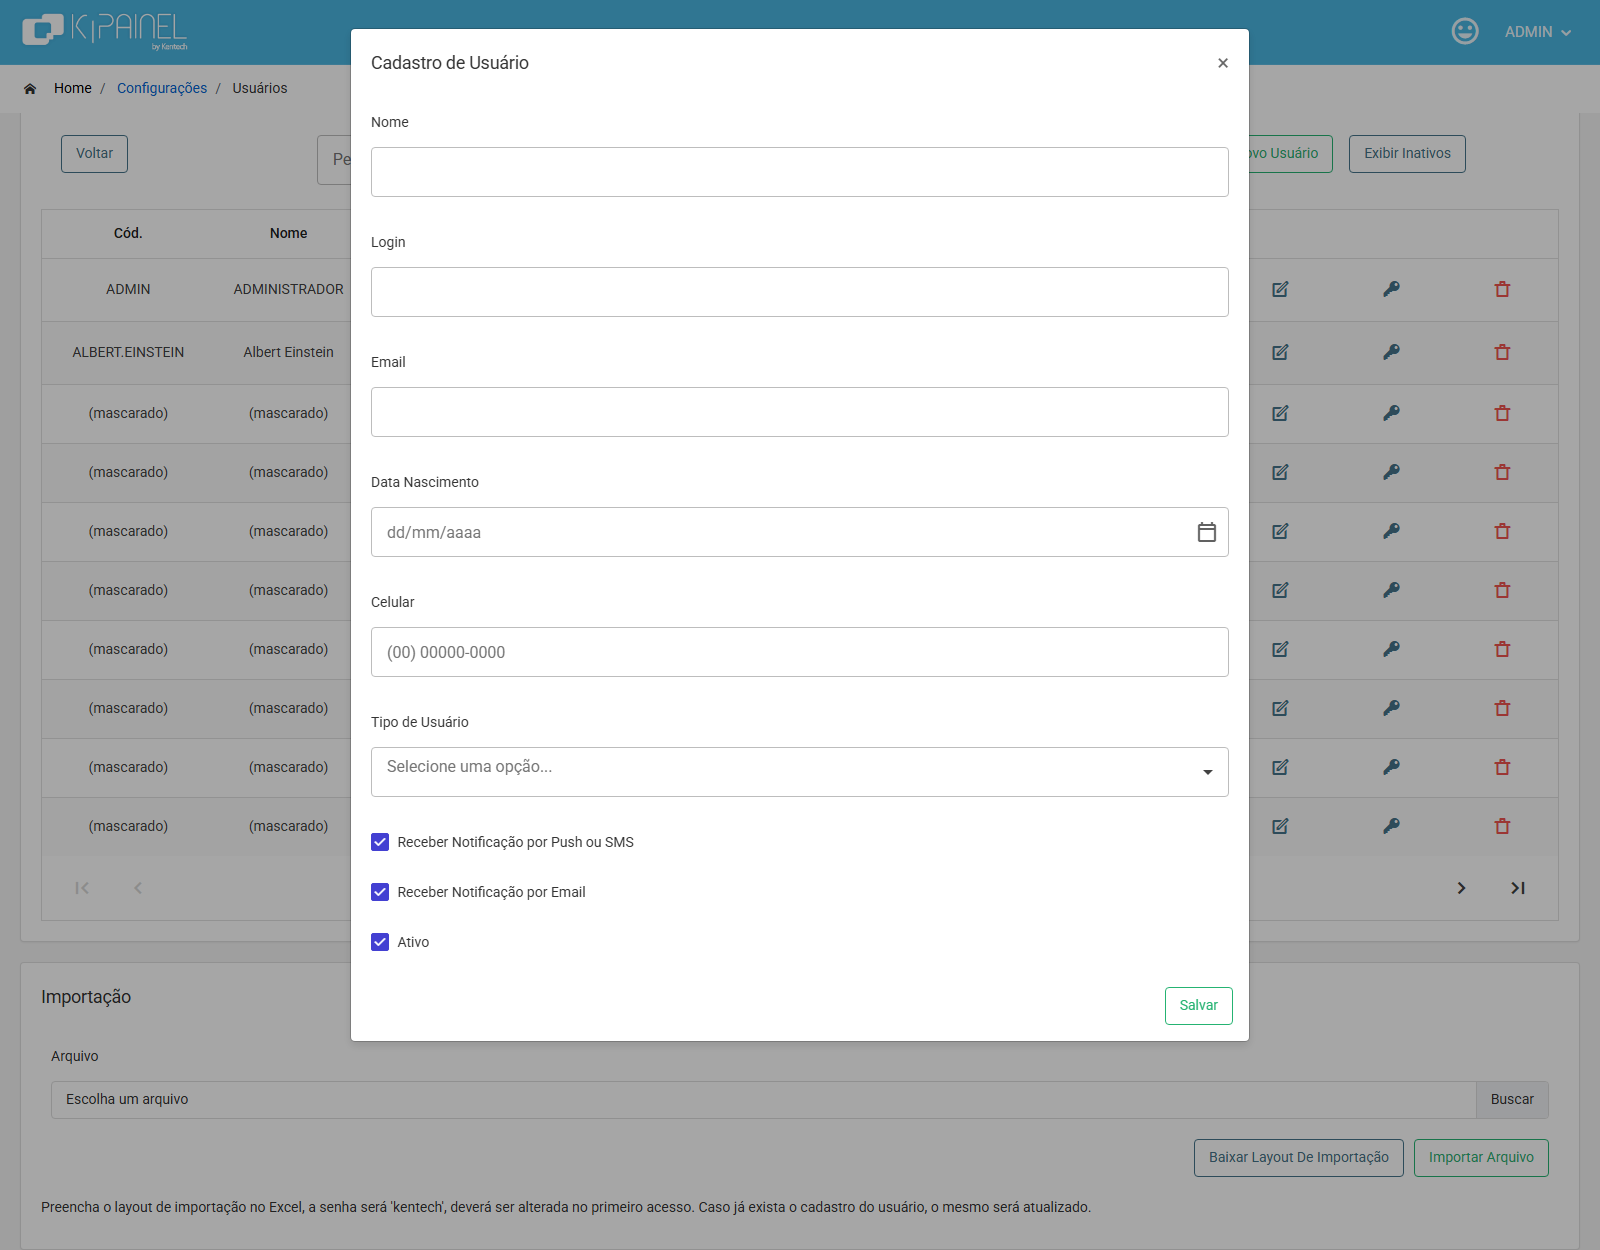
Task: Click key icon in first (mascarado) row
Action: (1391, 413)
